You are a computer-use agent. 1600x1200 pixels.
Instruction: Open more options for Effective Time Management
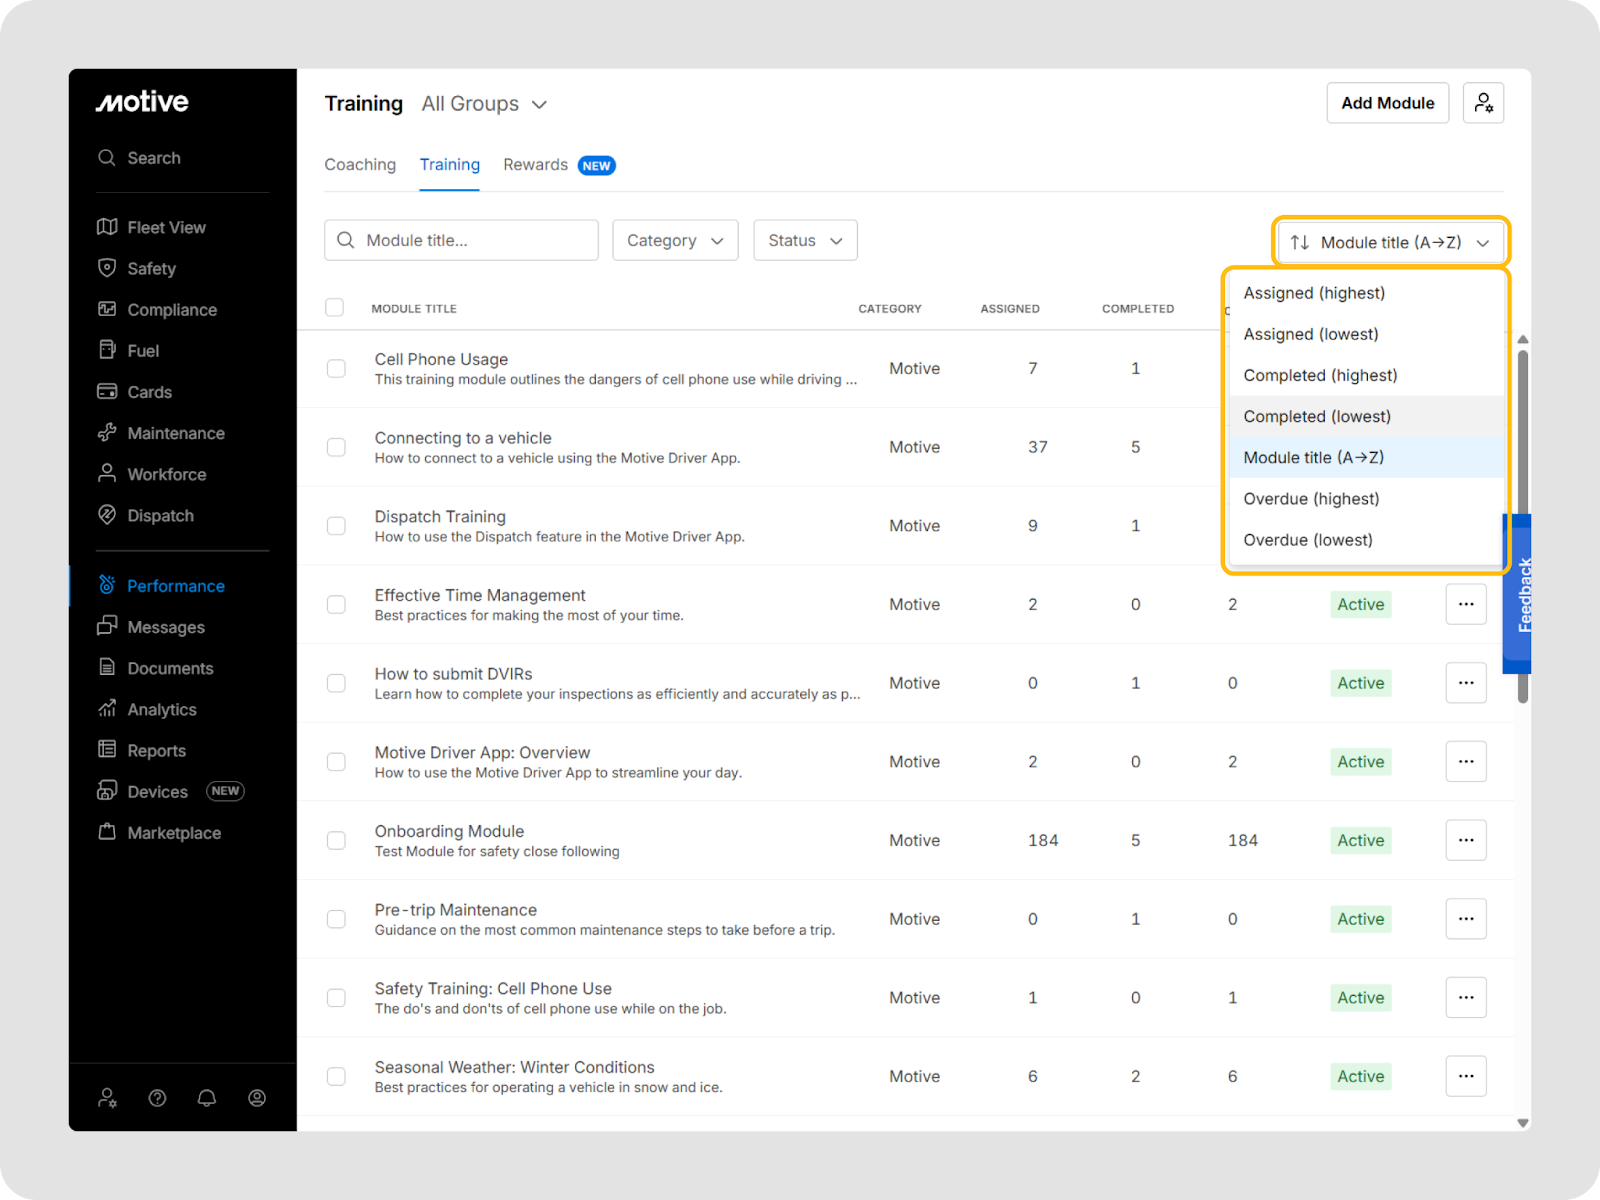point(1465,604)
